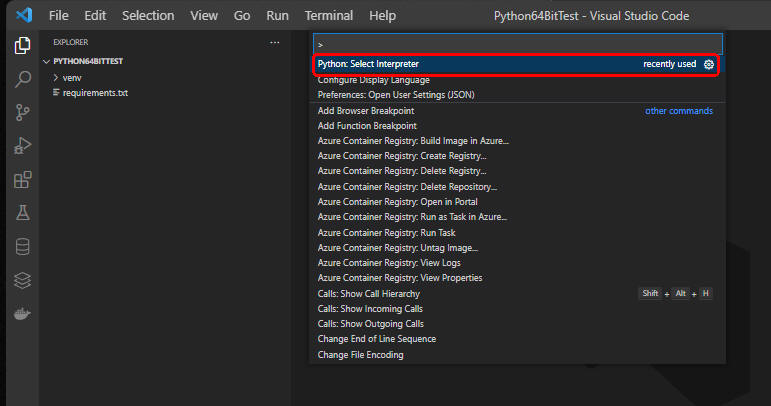Select Azure Container Registry: Delete Repository
Screen dimensions: 771x406
[518, 187]
